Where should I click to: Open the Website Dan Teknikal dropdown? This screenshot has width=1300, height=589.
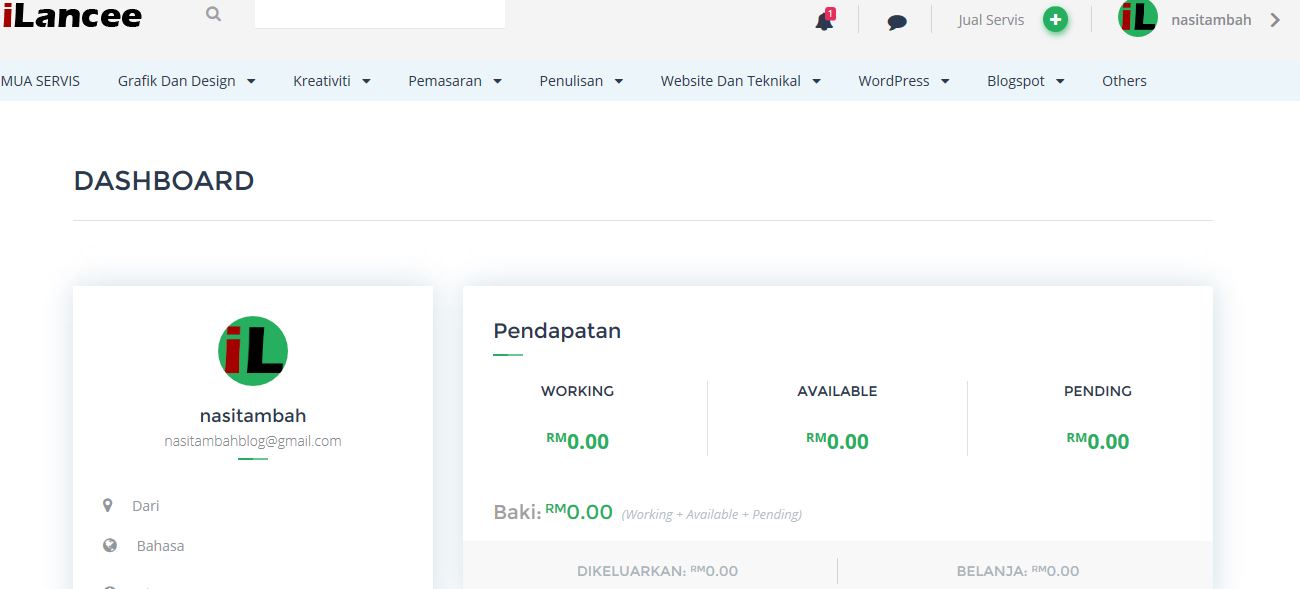pyautogui.click(x=741, y=81)
